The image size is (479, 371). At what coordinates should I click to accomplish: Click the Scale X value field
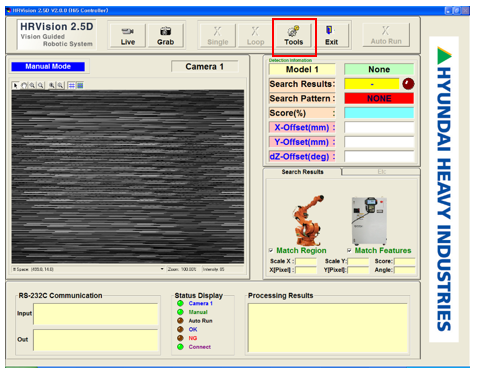pyautogui.click(x=306, y=261)
